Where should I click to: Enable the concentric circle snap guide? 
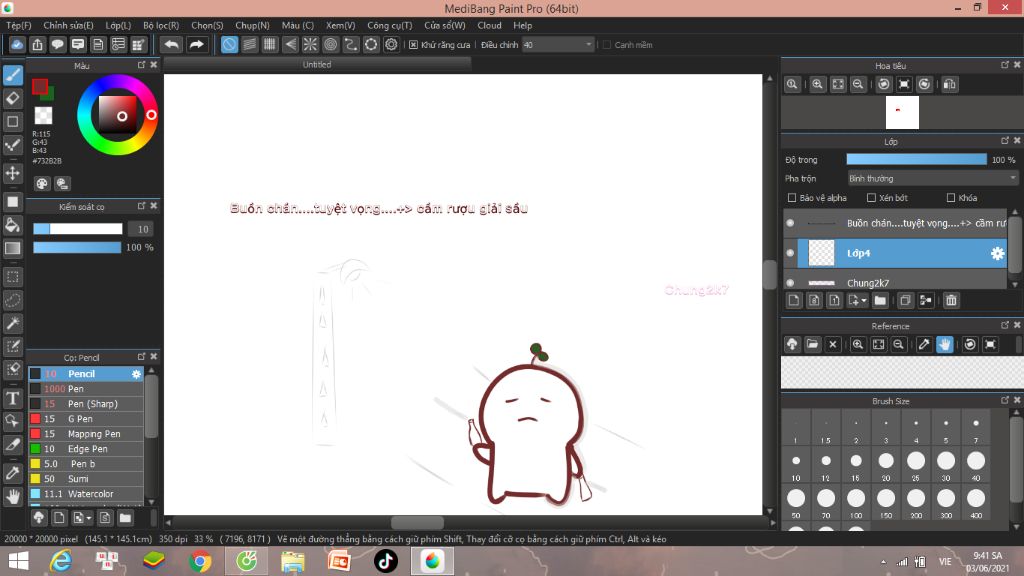tap(330, 44)
